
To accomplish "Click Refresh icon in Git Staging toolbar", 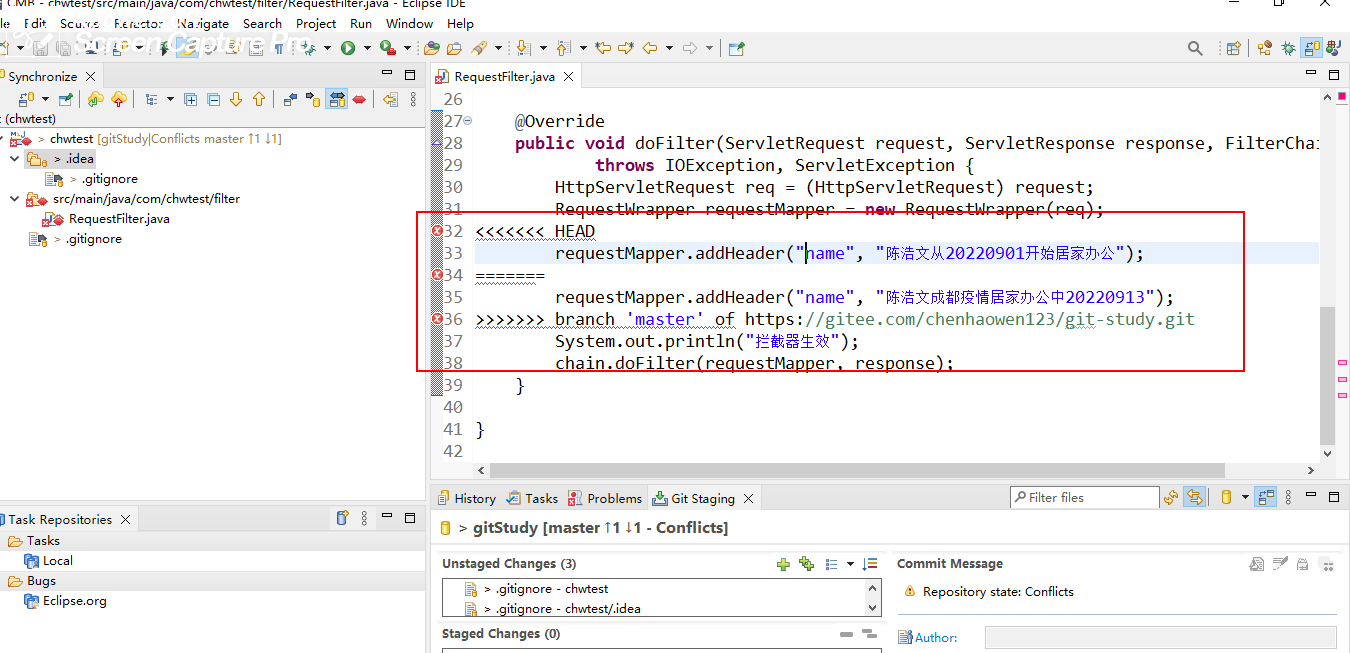I will (1171, 497).
